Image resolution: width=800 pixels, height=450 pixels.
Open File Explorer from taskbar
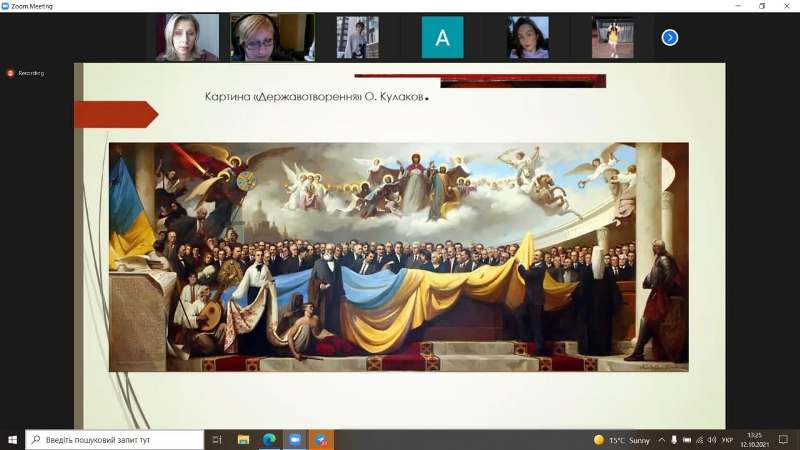(243, 440)
